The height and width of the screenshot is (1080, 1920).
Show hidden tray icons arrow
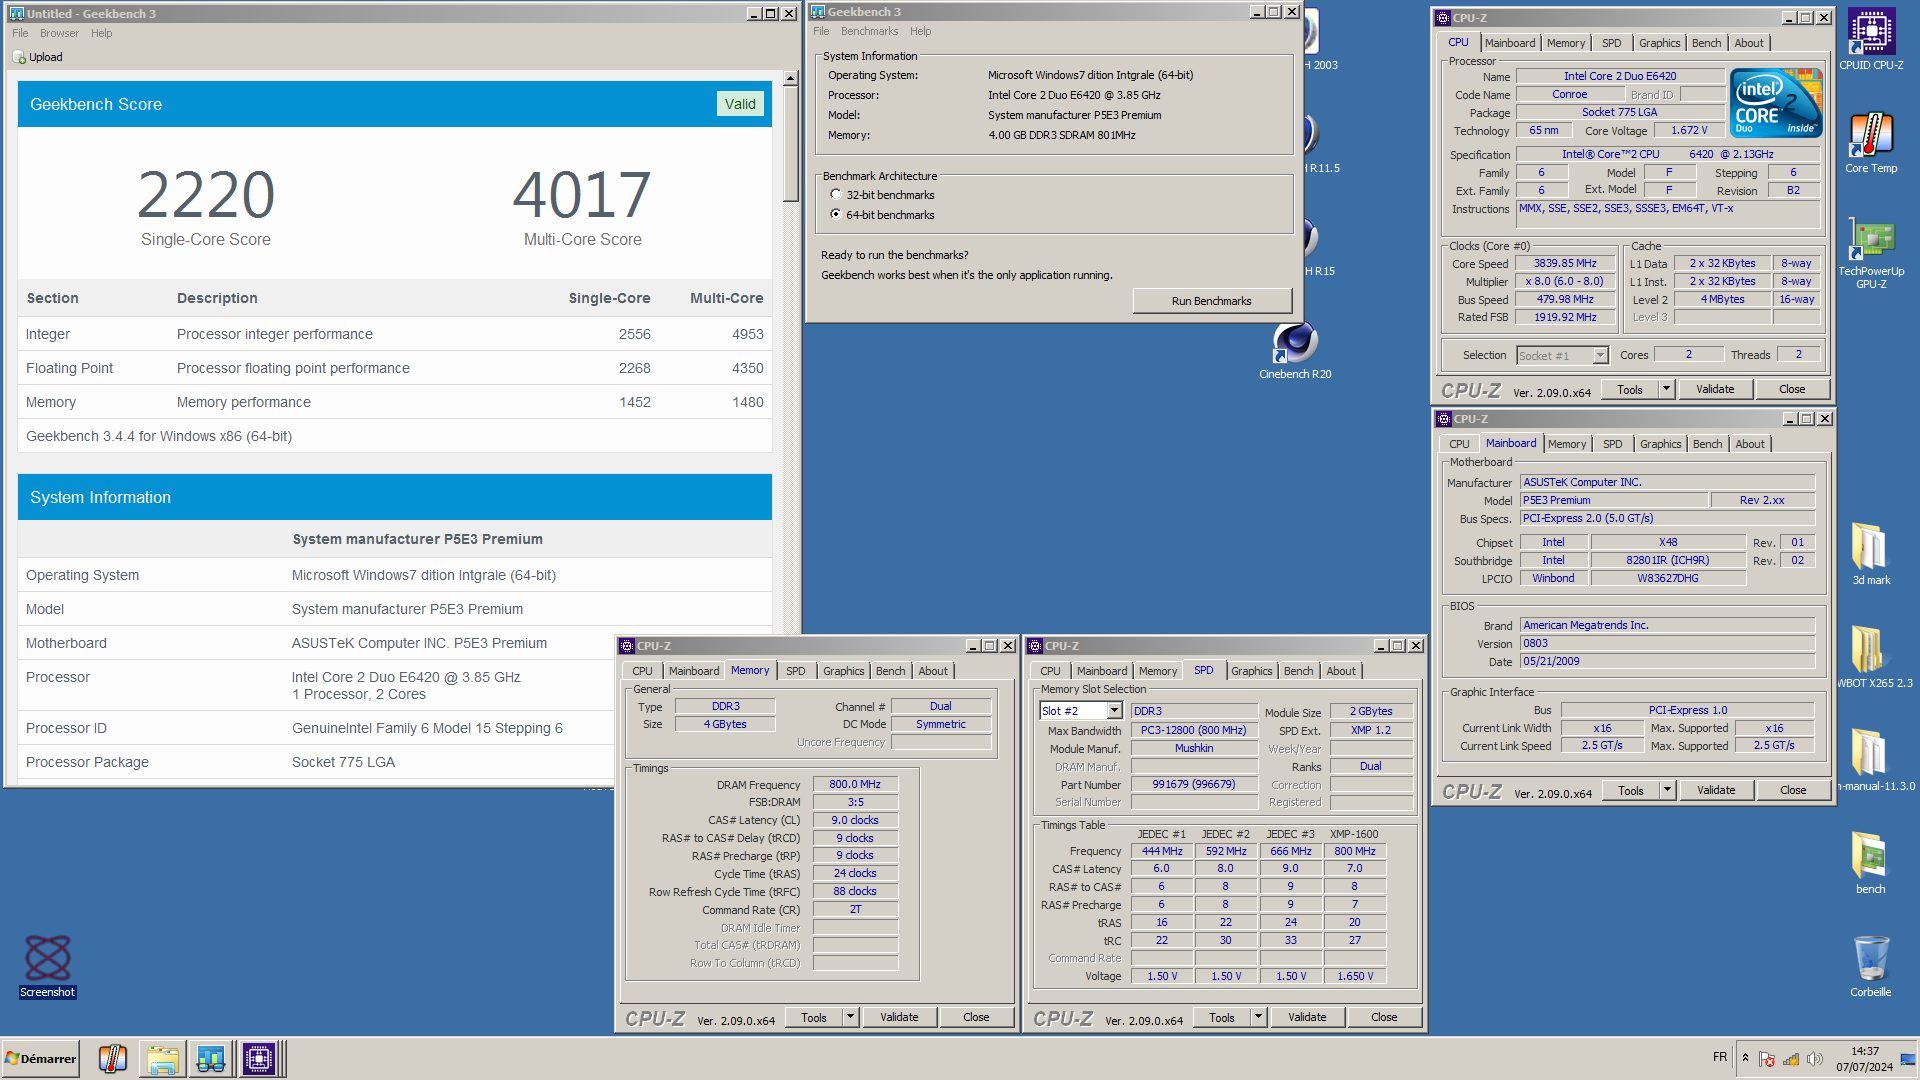click(x=1745, y=1057)
